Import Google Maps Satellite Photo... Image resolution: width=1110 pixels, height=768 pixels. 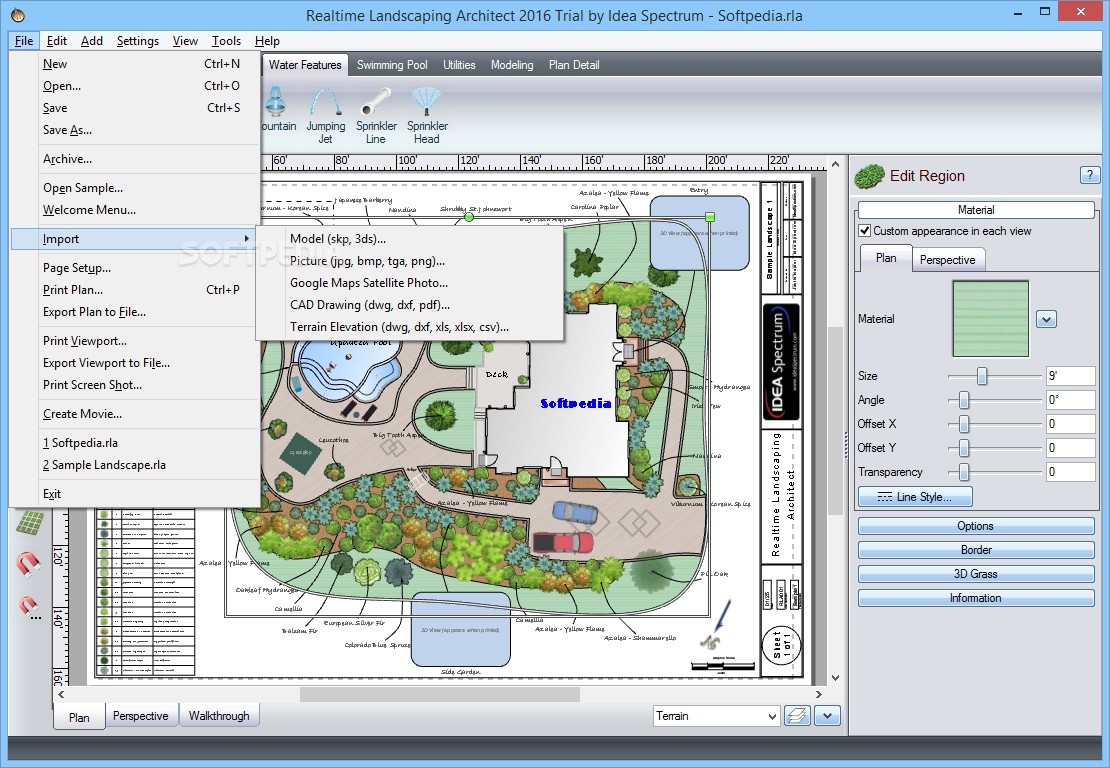[409, 282]
